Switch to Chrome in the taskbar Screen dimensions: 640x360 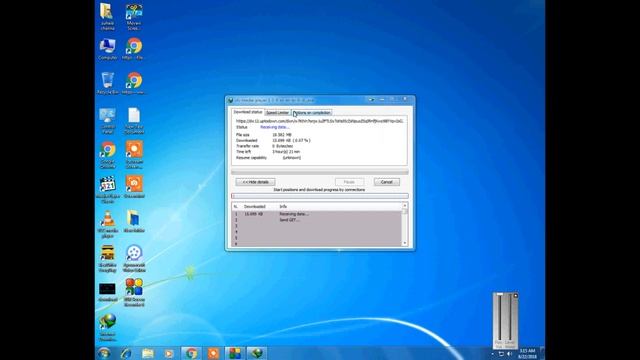(x=191, y=353)
